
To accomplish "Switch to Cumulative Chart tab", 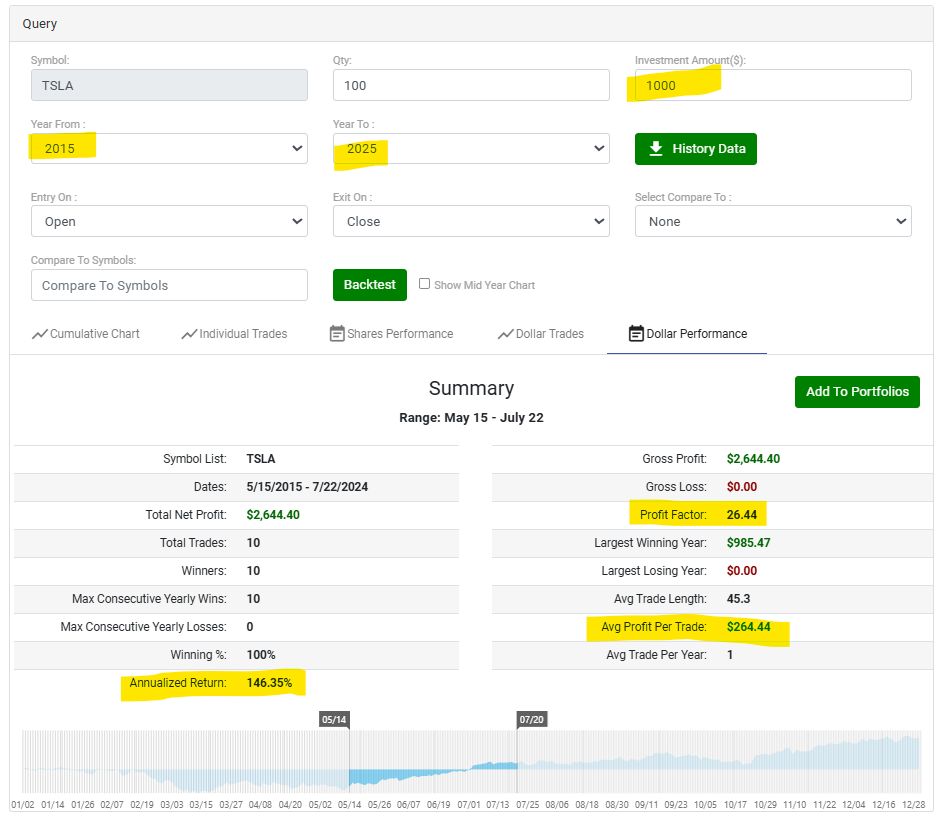I will pyautogui.click(x=85, y=334).
